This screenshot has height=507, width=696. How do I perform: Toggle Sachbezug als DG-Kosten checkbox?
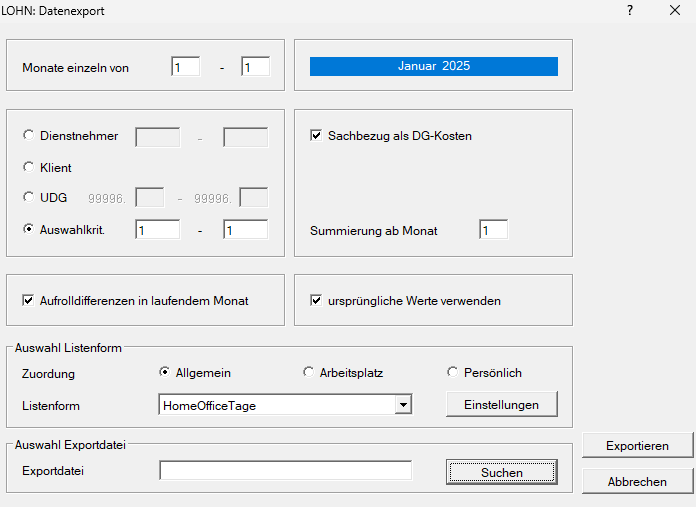point(317,136)
